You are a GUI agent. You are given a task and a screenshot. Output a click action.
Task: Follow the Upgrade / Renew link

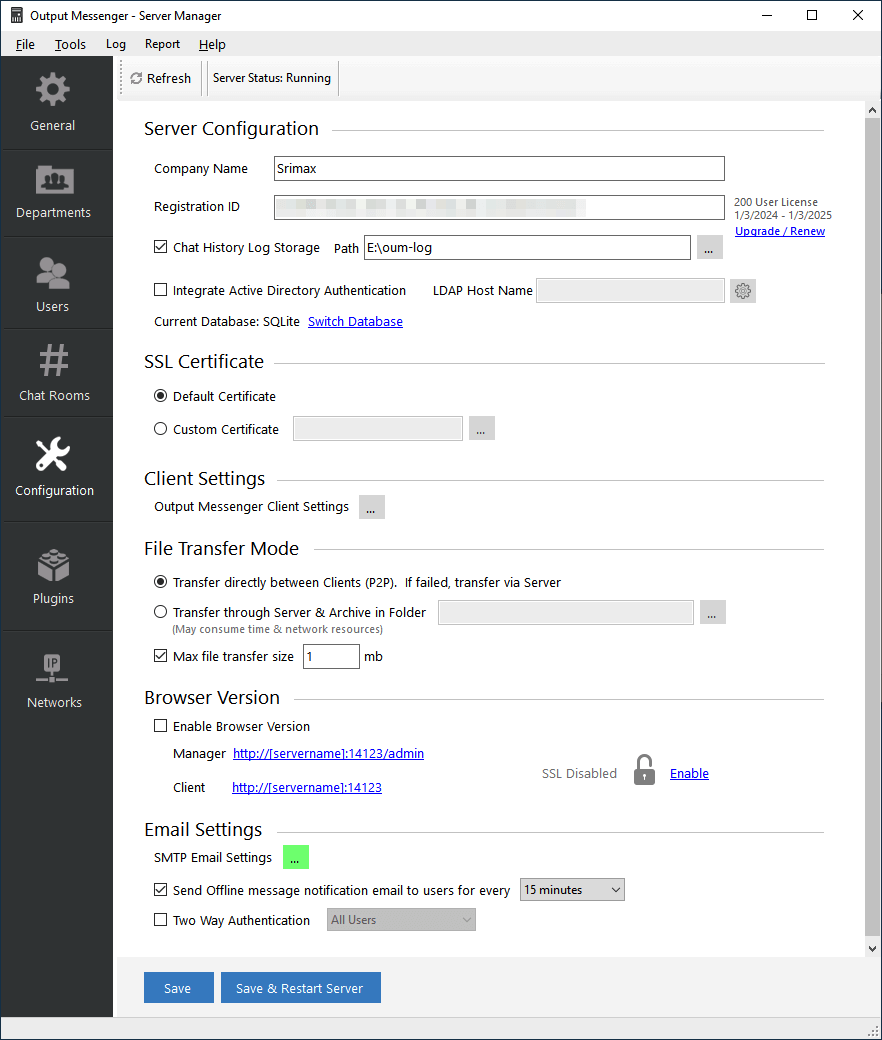[x=780, y=231]
